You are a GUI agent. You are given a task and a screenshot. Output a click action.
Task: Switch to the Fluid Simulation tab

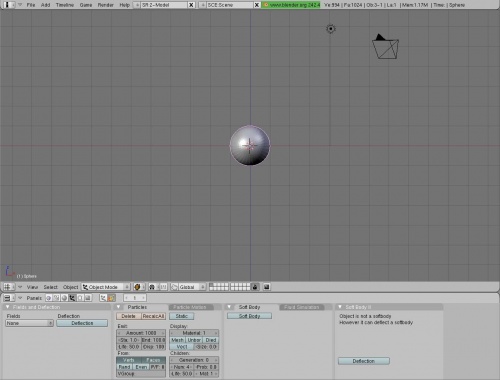(302, 307)
